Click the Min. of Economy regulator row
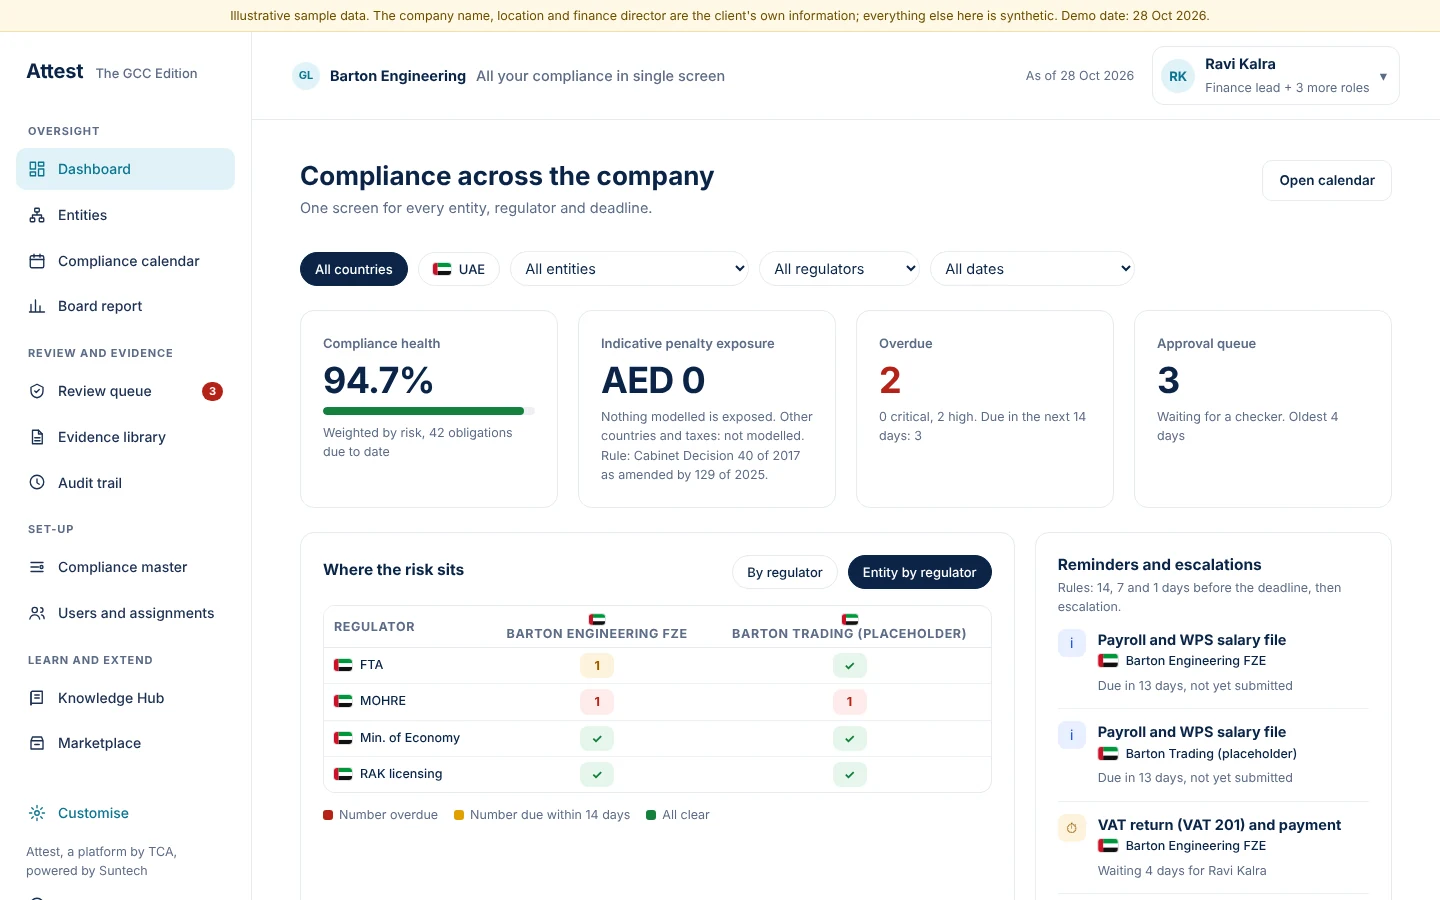1440x900 pixels. [657, 738]
